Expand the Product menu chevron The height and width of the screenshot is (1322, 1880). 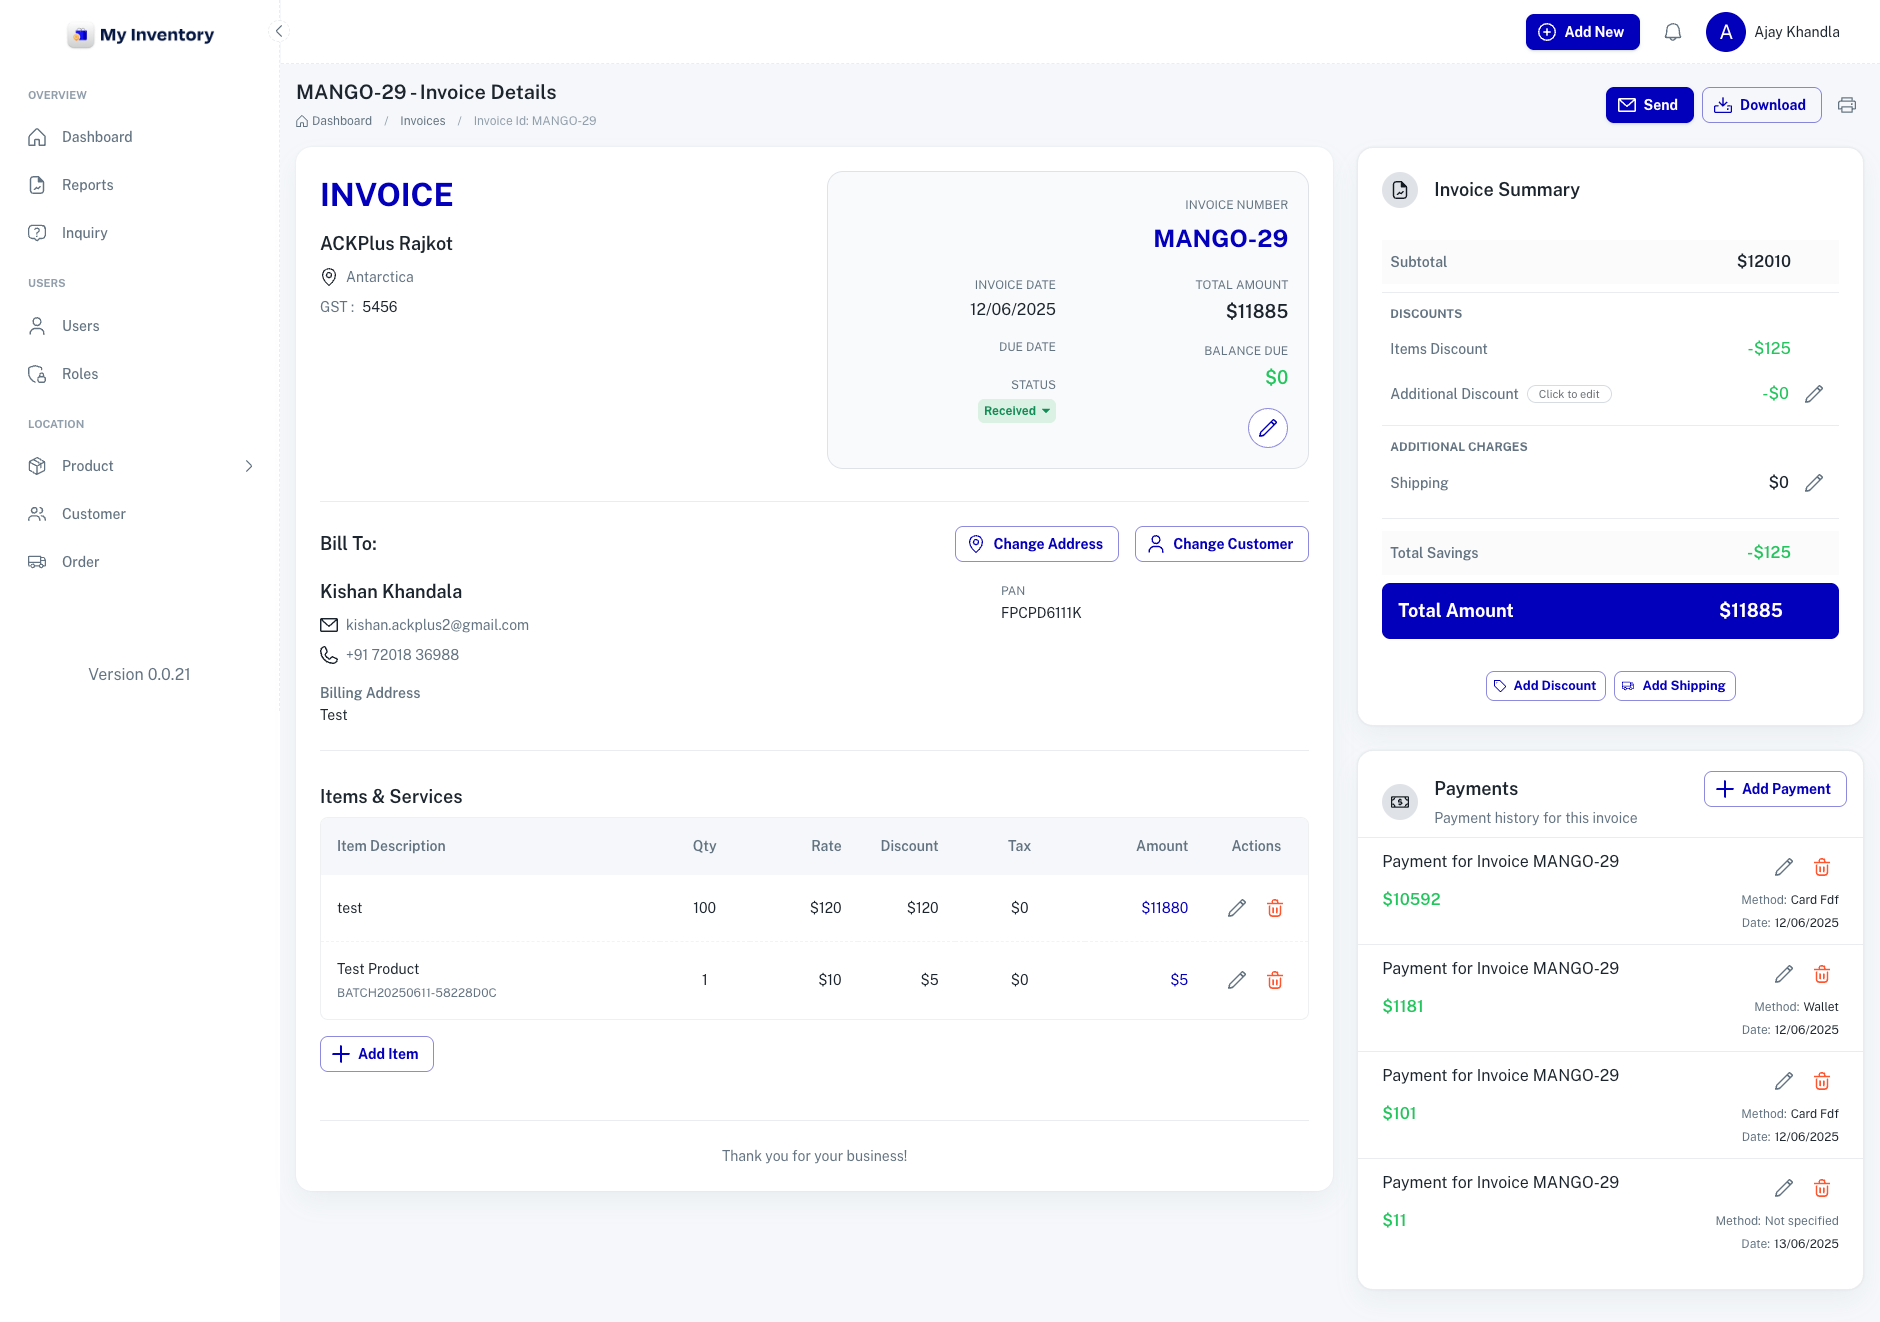[x=249, y=466]
